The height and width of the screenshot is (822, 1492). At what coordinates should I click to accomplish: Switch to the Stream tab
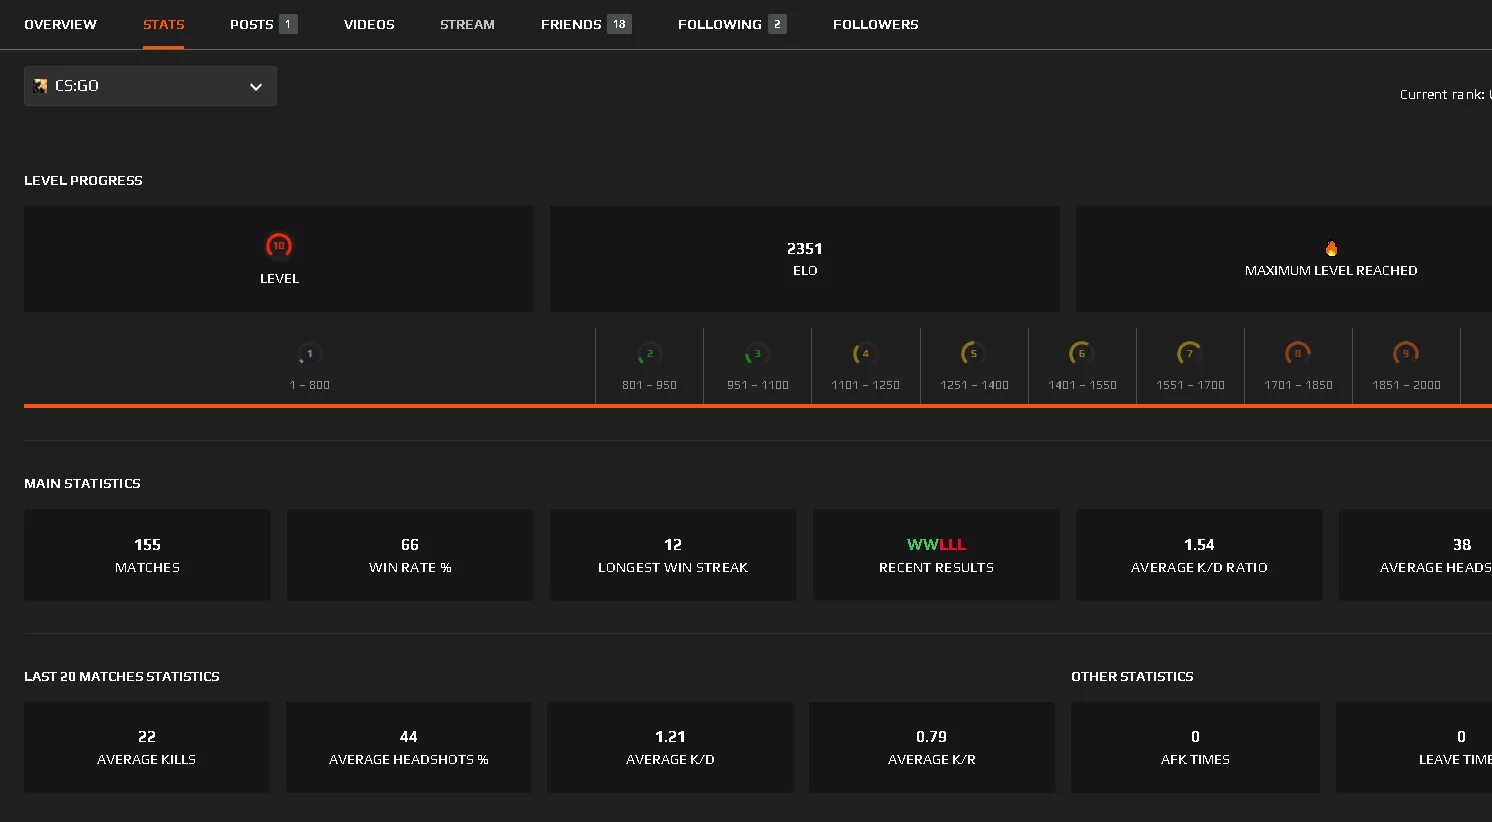pos(467,24)
